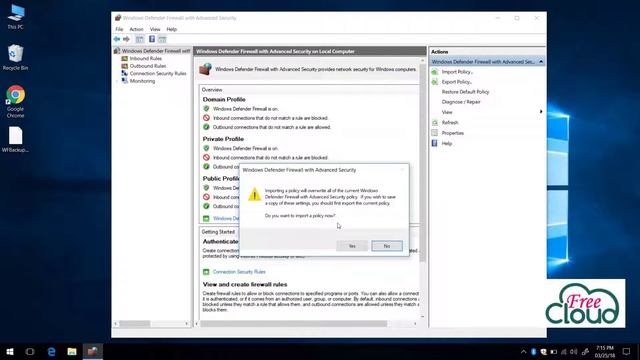Click the tree pane horizontal scrollbar
The width and height of the screenshot is (640, 360).
pyautogui.click(x=134, y=324)
